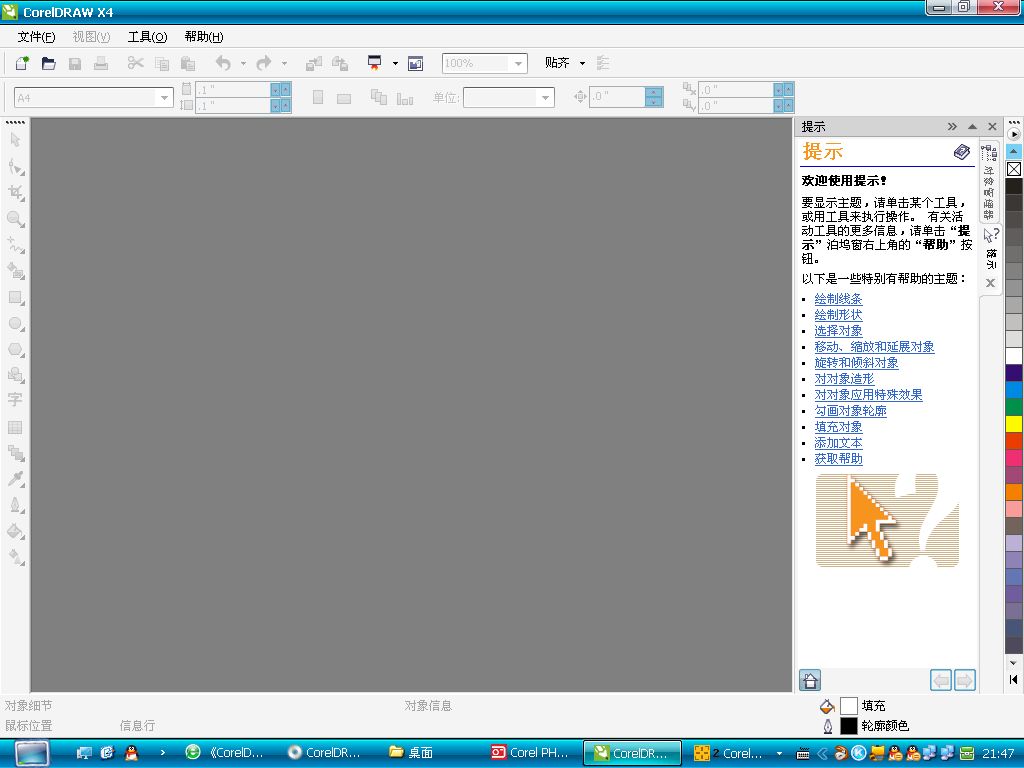Viewport: 1024px width, 768px height.
Task: Select the no-color X swatch in the palette
Action: coord(1014,169)
